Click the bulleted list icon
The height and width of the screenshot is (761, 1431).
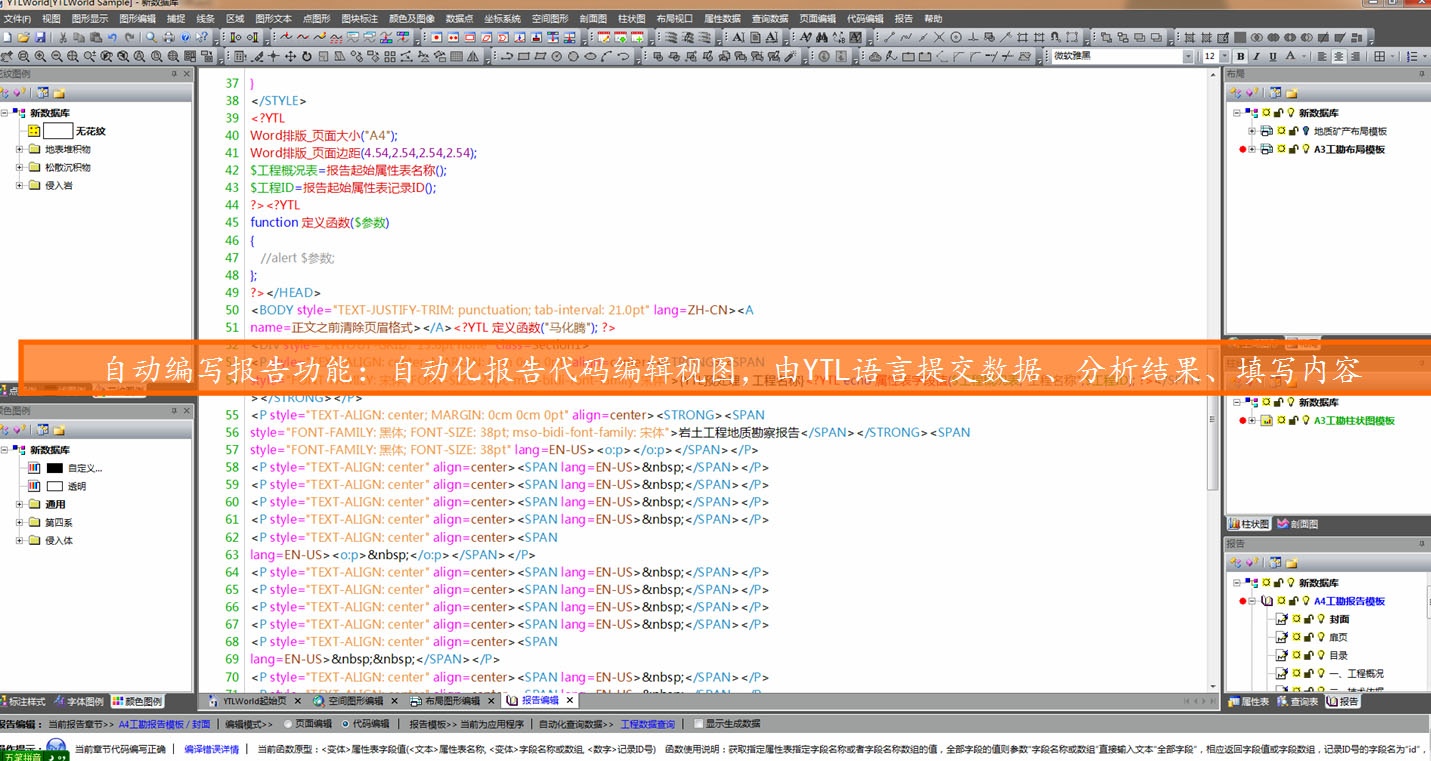[1413, 56]
